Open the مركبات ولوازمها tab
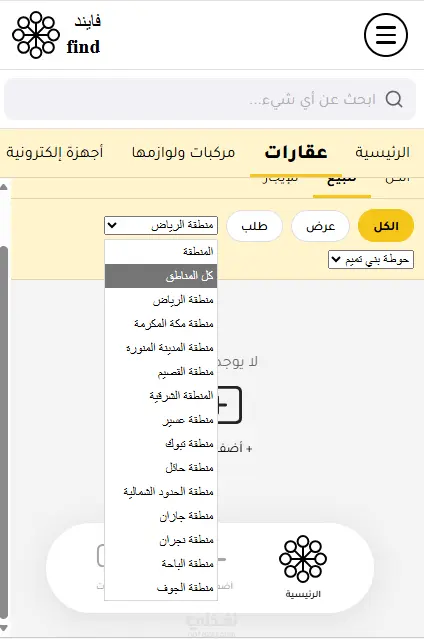Viewport: 424px width, 639px height. click(183, 152)
